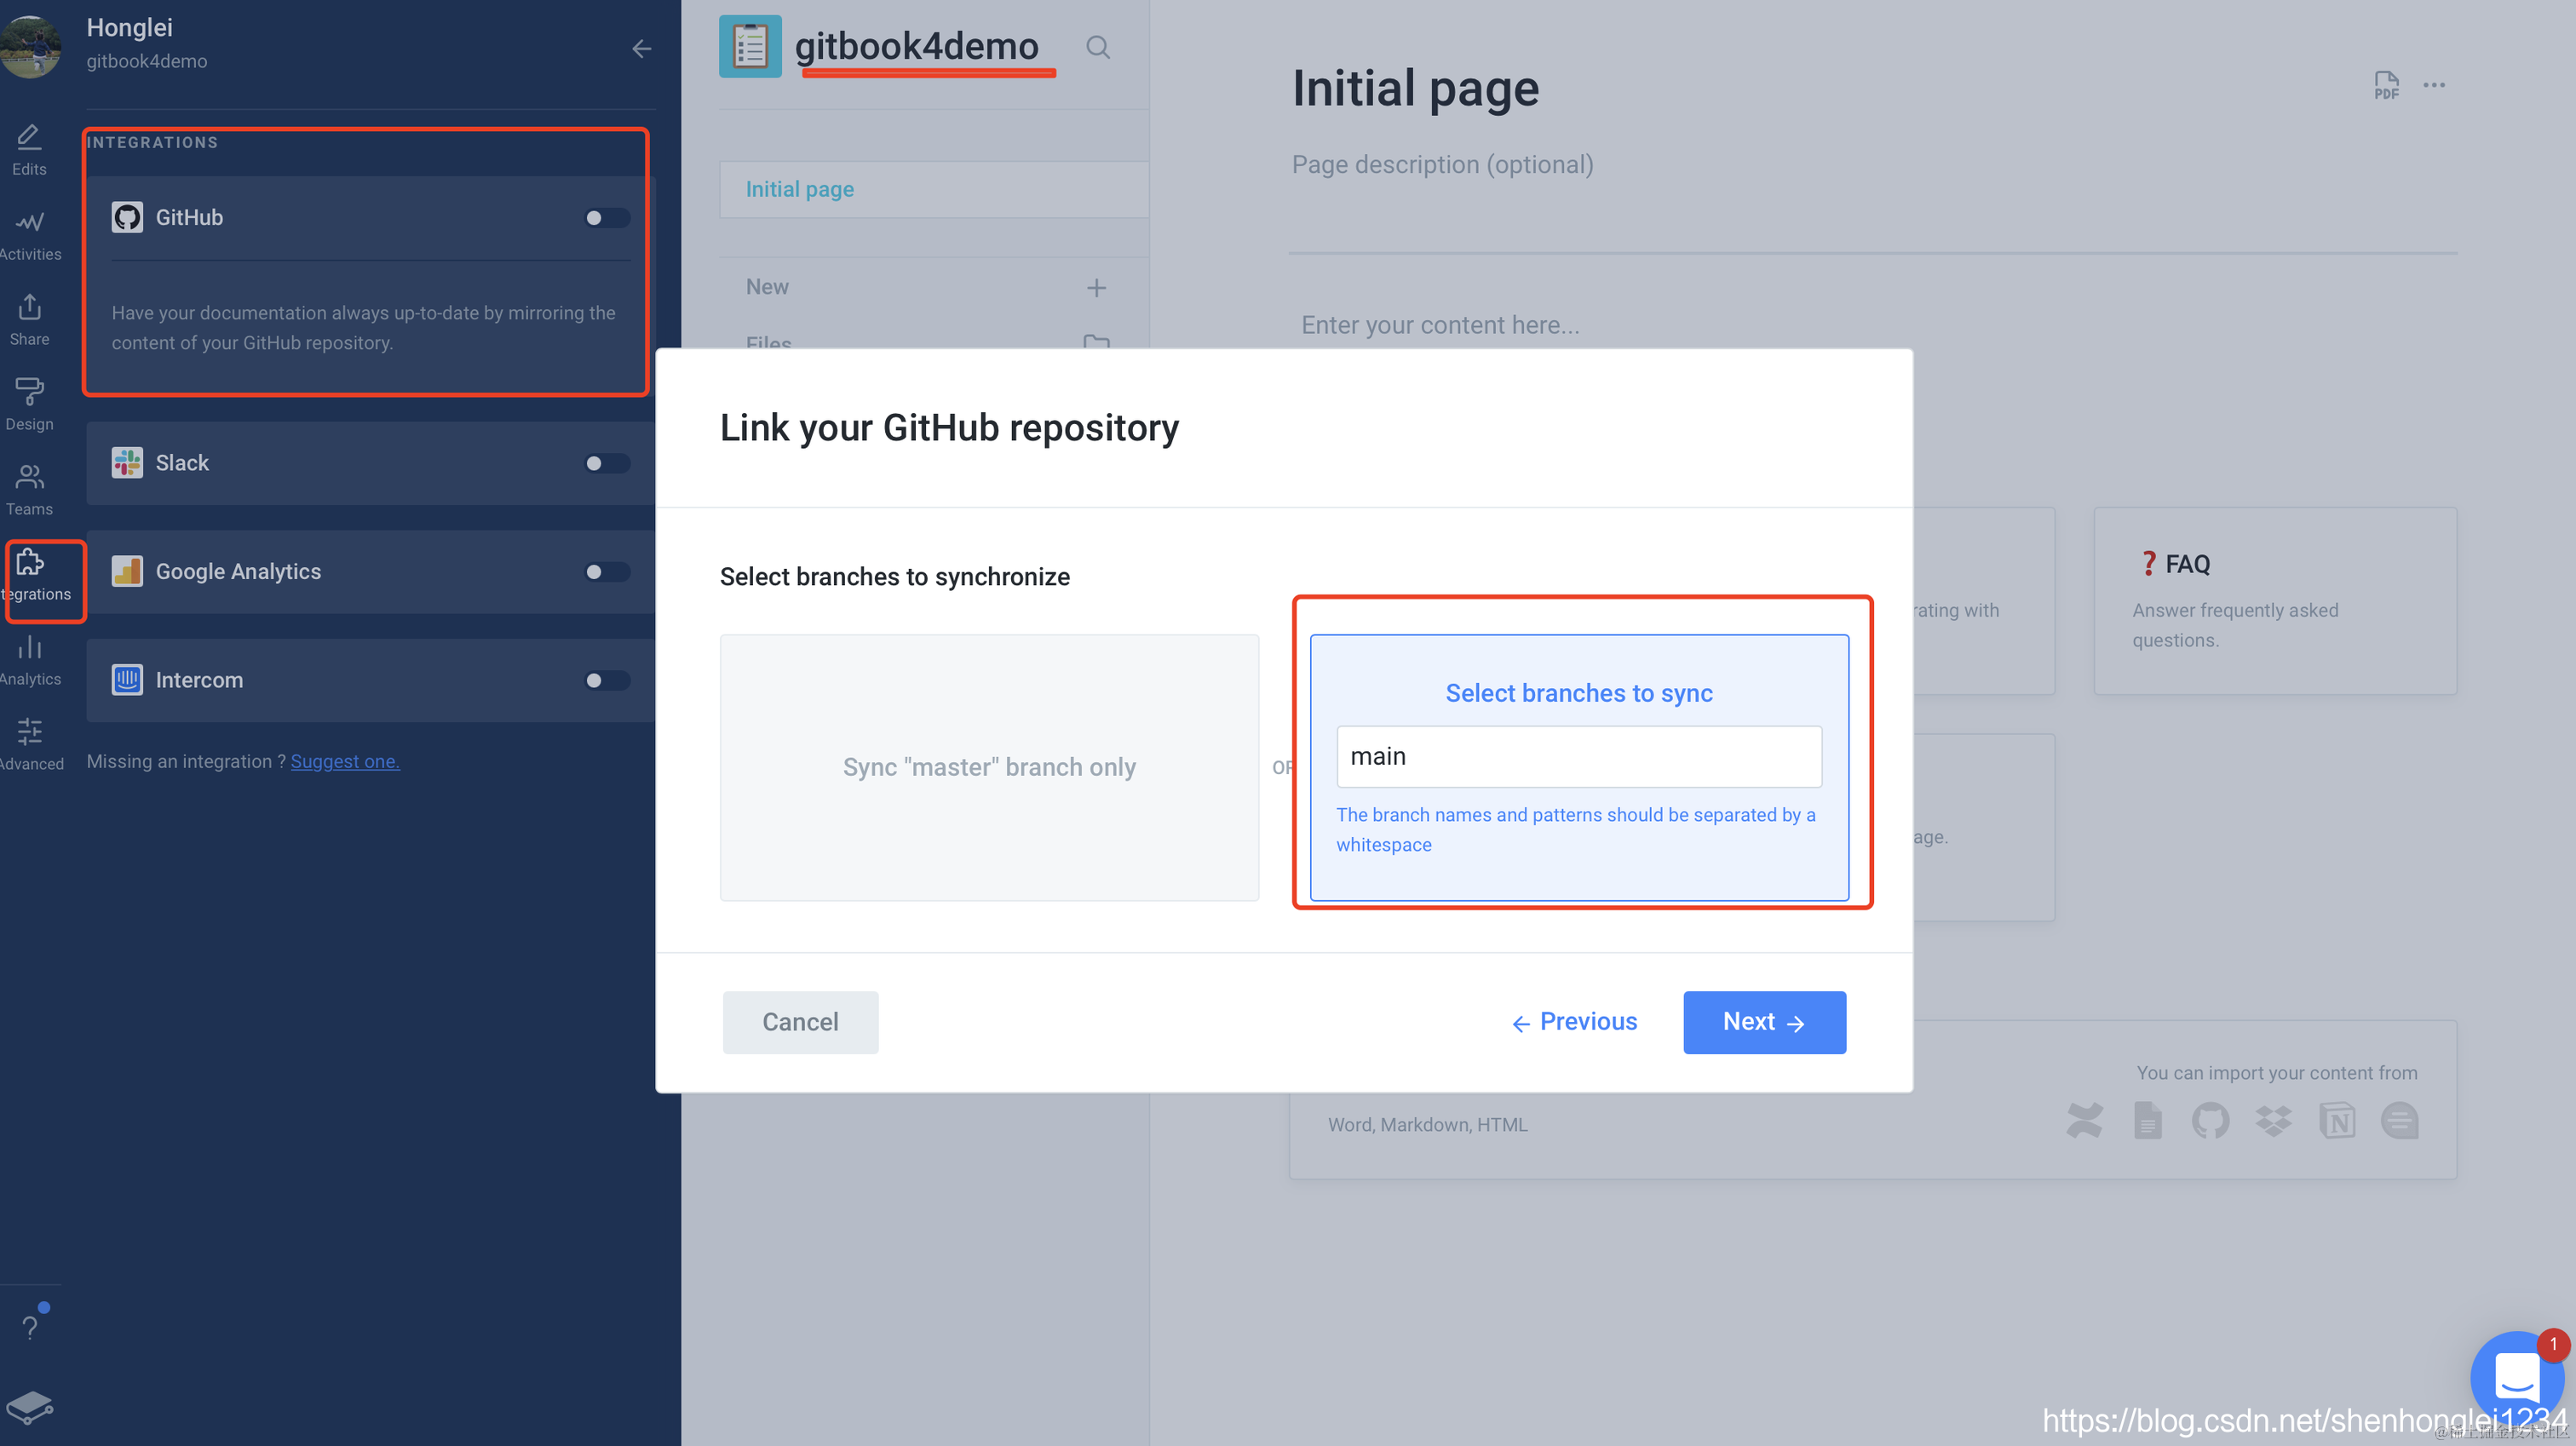
Task: Enable the GitHub integration toggle
Action: [x=606, y=218]
